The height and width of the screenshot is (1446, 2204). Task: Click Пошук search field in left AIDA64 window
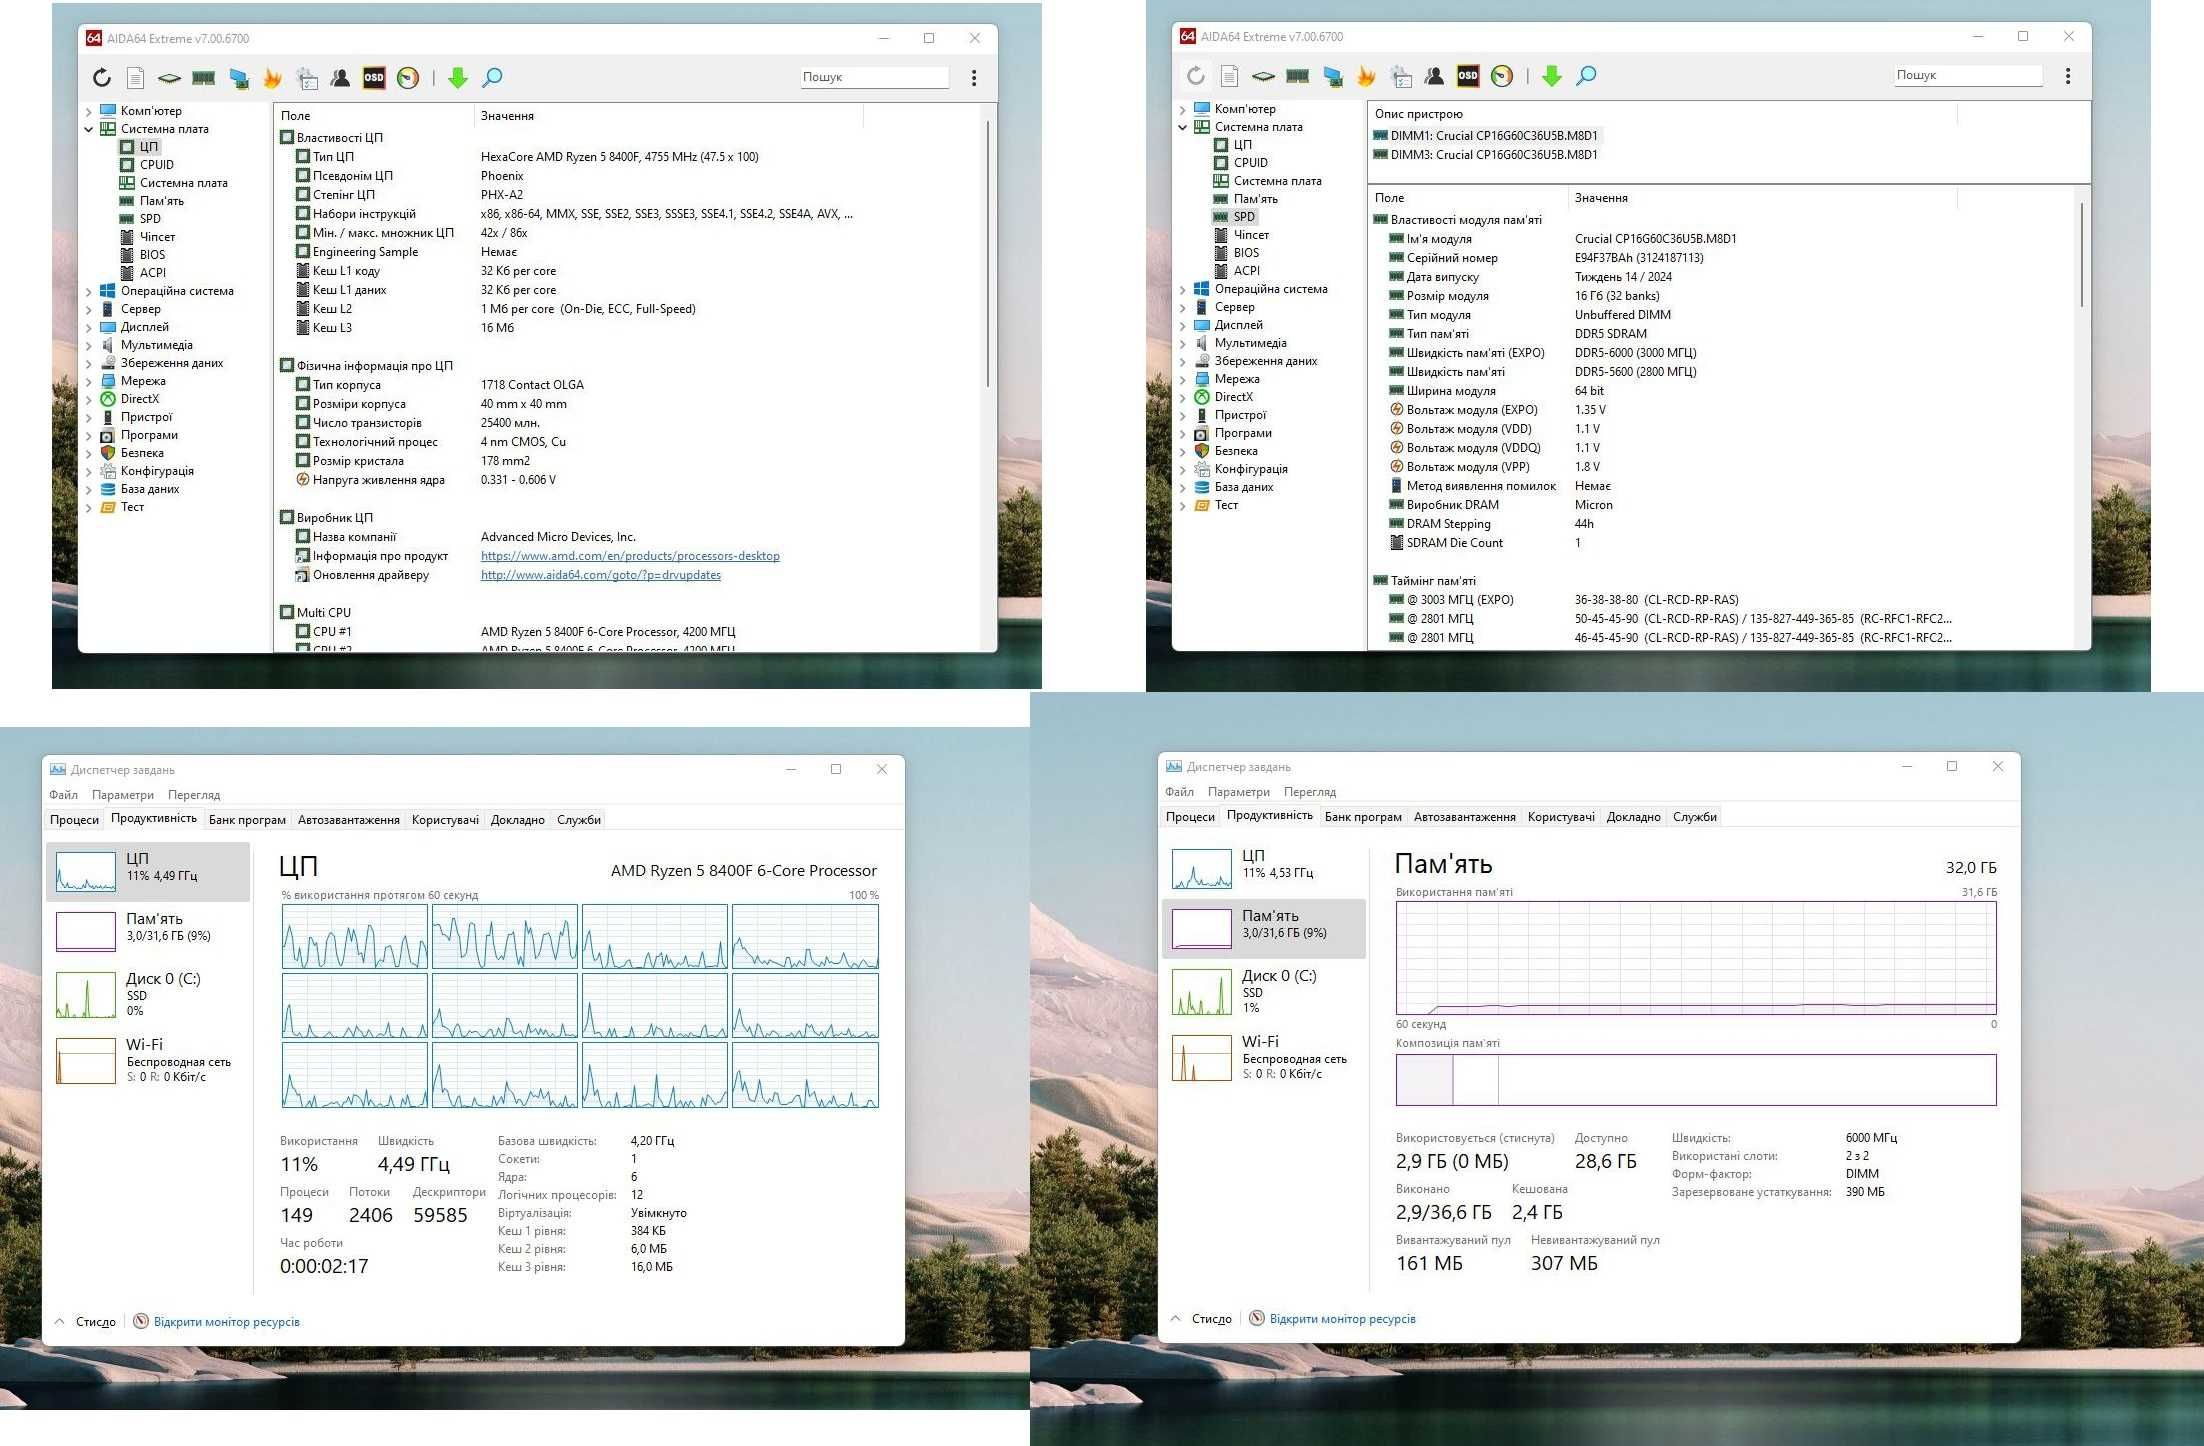click(x=874, y=77)
